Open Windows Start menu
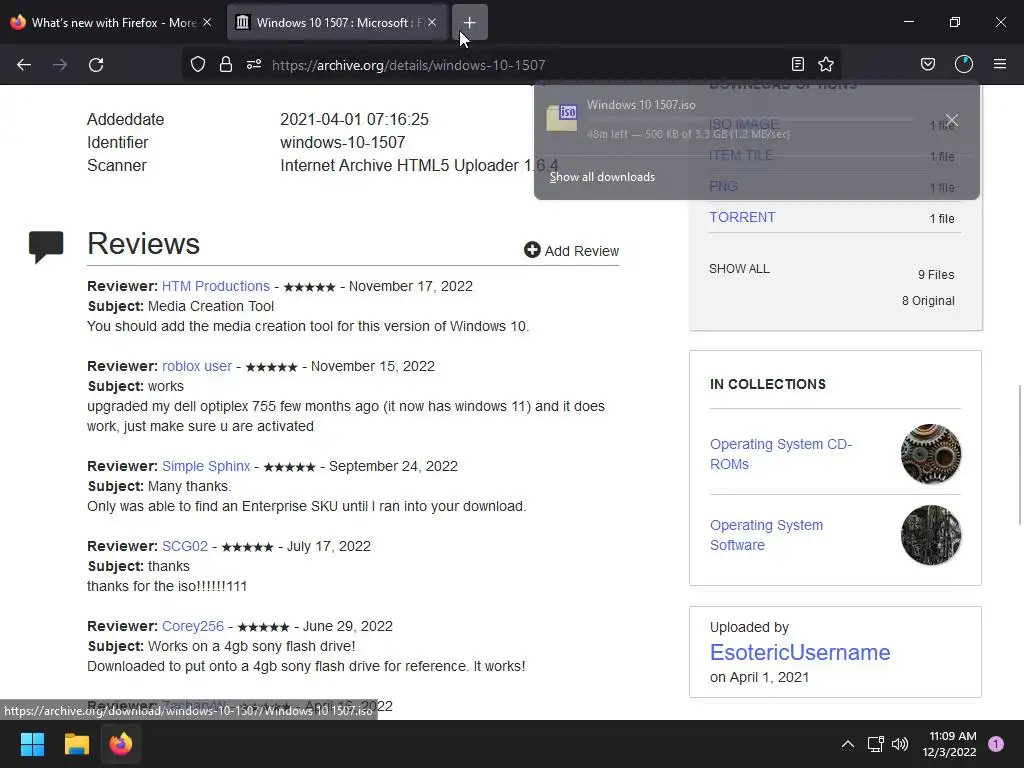The height and width of the screenshot is (768, 1024). point(32,744)
